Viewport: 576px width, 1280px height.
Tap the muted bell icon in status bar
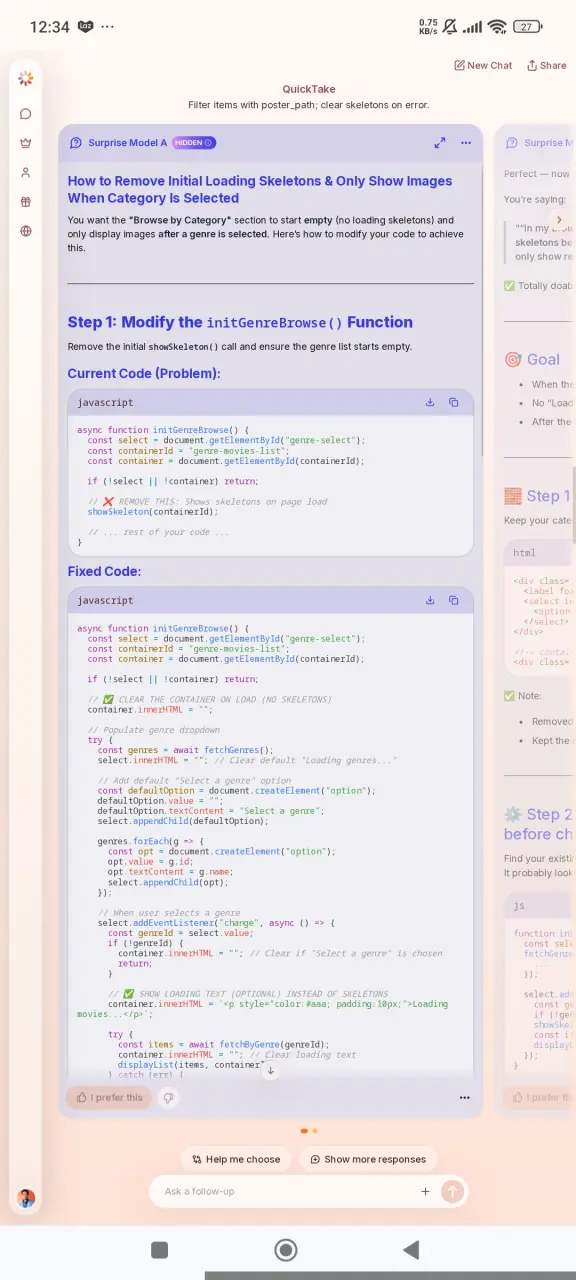click(450, 27)
